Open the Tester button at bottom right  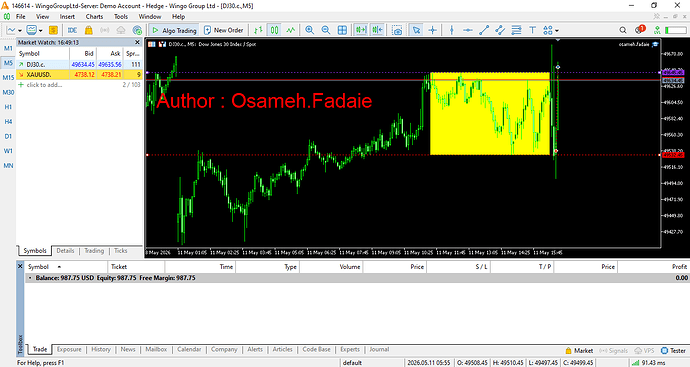673,351
